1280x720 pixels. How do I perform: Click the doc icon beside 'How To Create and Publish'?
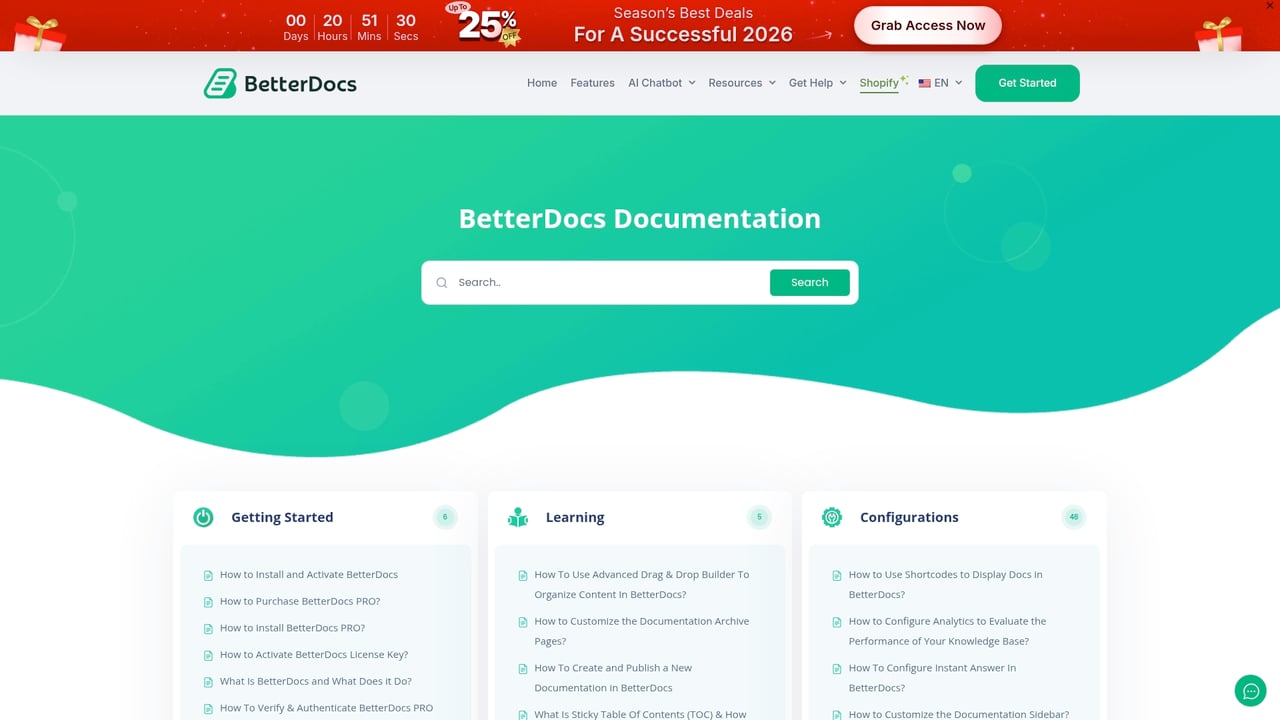point(522,668)
